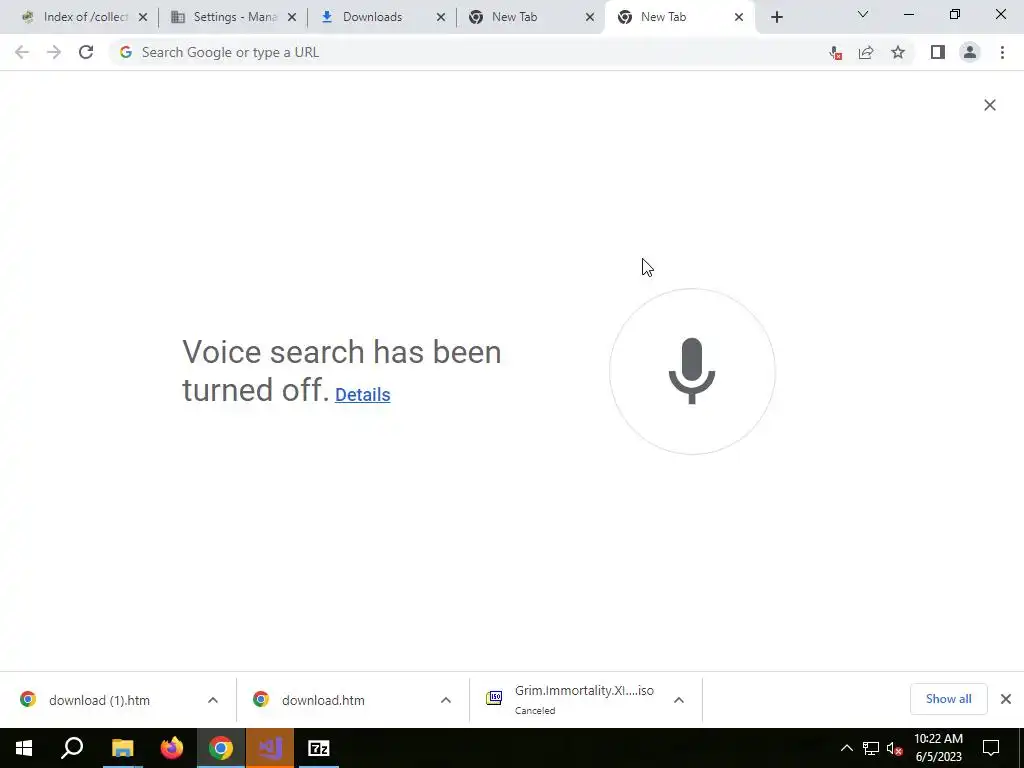Click the Show all downloads button
1024x768 pixels.
(948, 699)
